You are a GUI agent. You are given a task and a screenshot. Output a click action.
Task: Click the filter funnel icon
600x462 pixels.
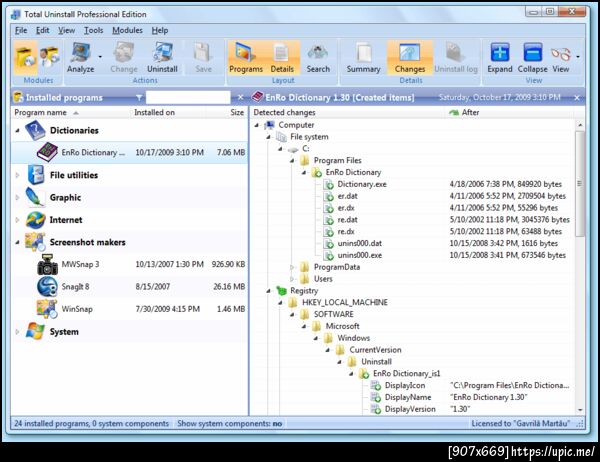[139, 98]
